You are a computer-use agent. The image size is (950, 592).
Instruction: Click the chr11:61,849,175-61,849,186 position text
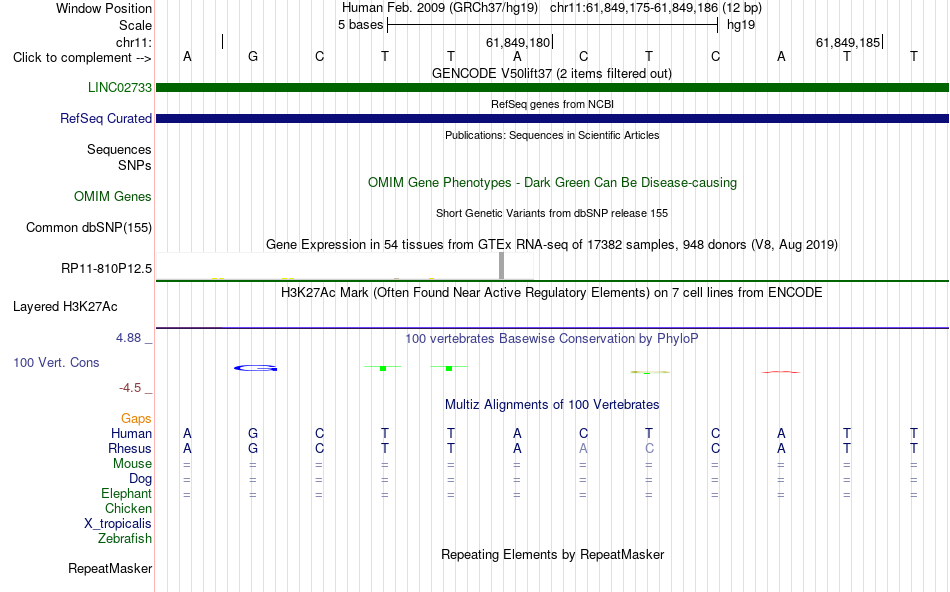coord(634,8)
